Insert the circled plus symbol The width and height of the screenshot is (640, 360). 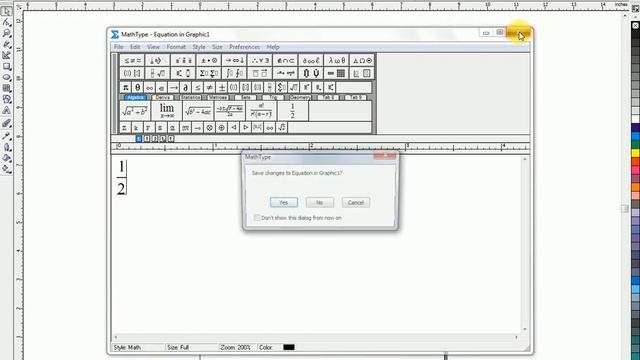pyautogui.click(x=222, y=128)
